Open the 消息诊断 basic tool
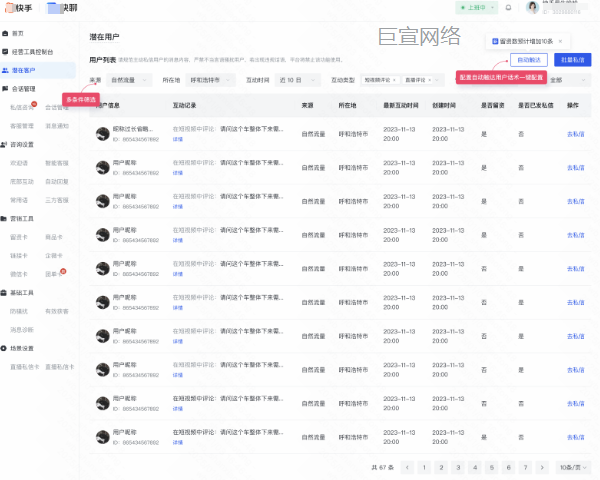This screenshot has height=480, width=600. [x=21, y=330]
